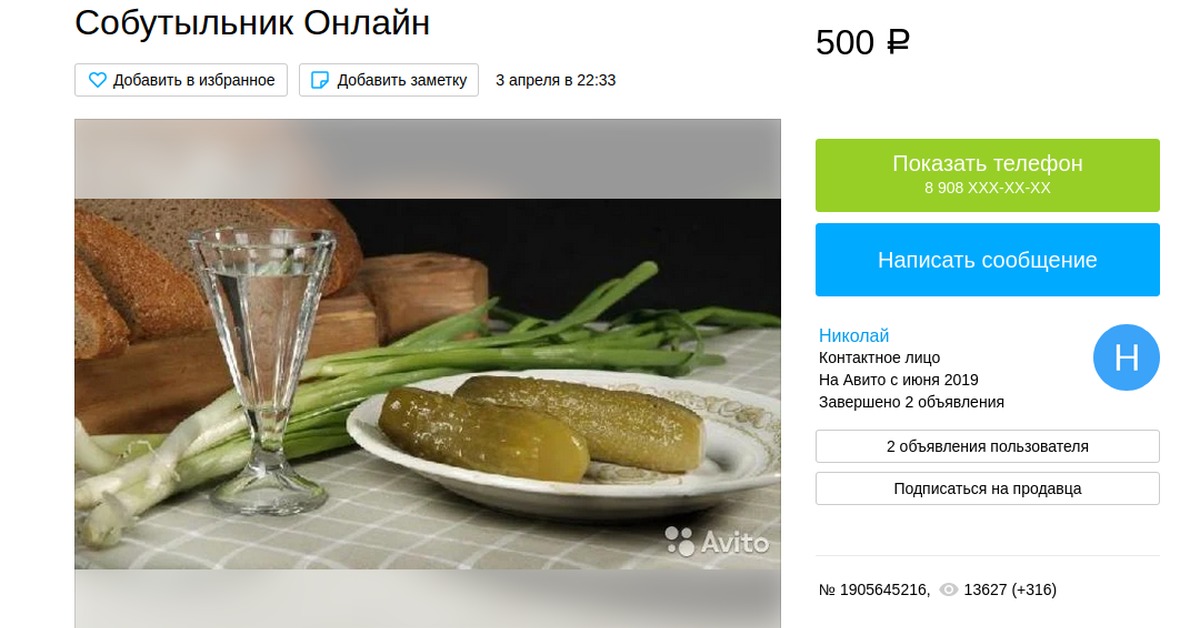
Task: Open the main listing photo with pickles
Action: 427,374
